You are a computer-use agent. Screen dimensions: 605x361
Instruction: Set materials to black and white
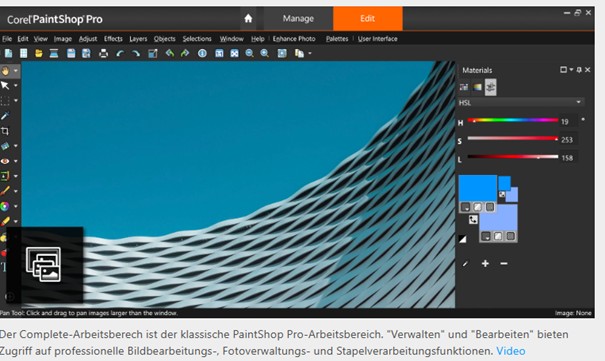463,239
